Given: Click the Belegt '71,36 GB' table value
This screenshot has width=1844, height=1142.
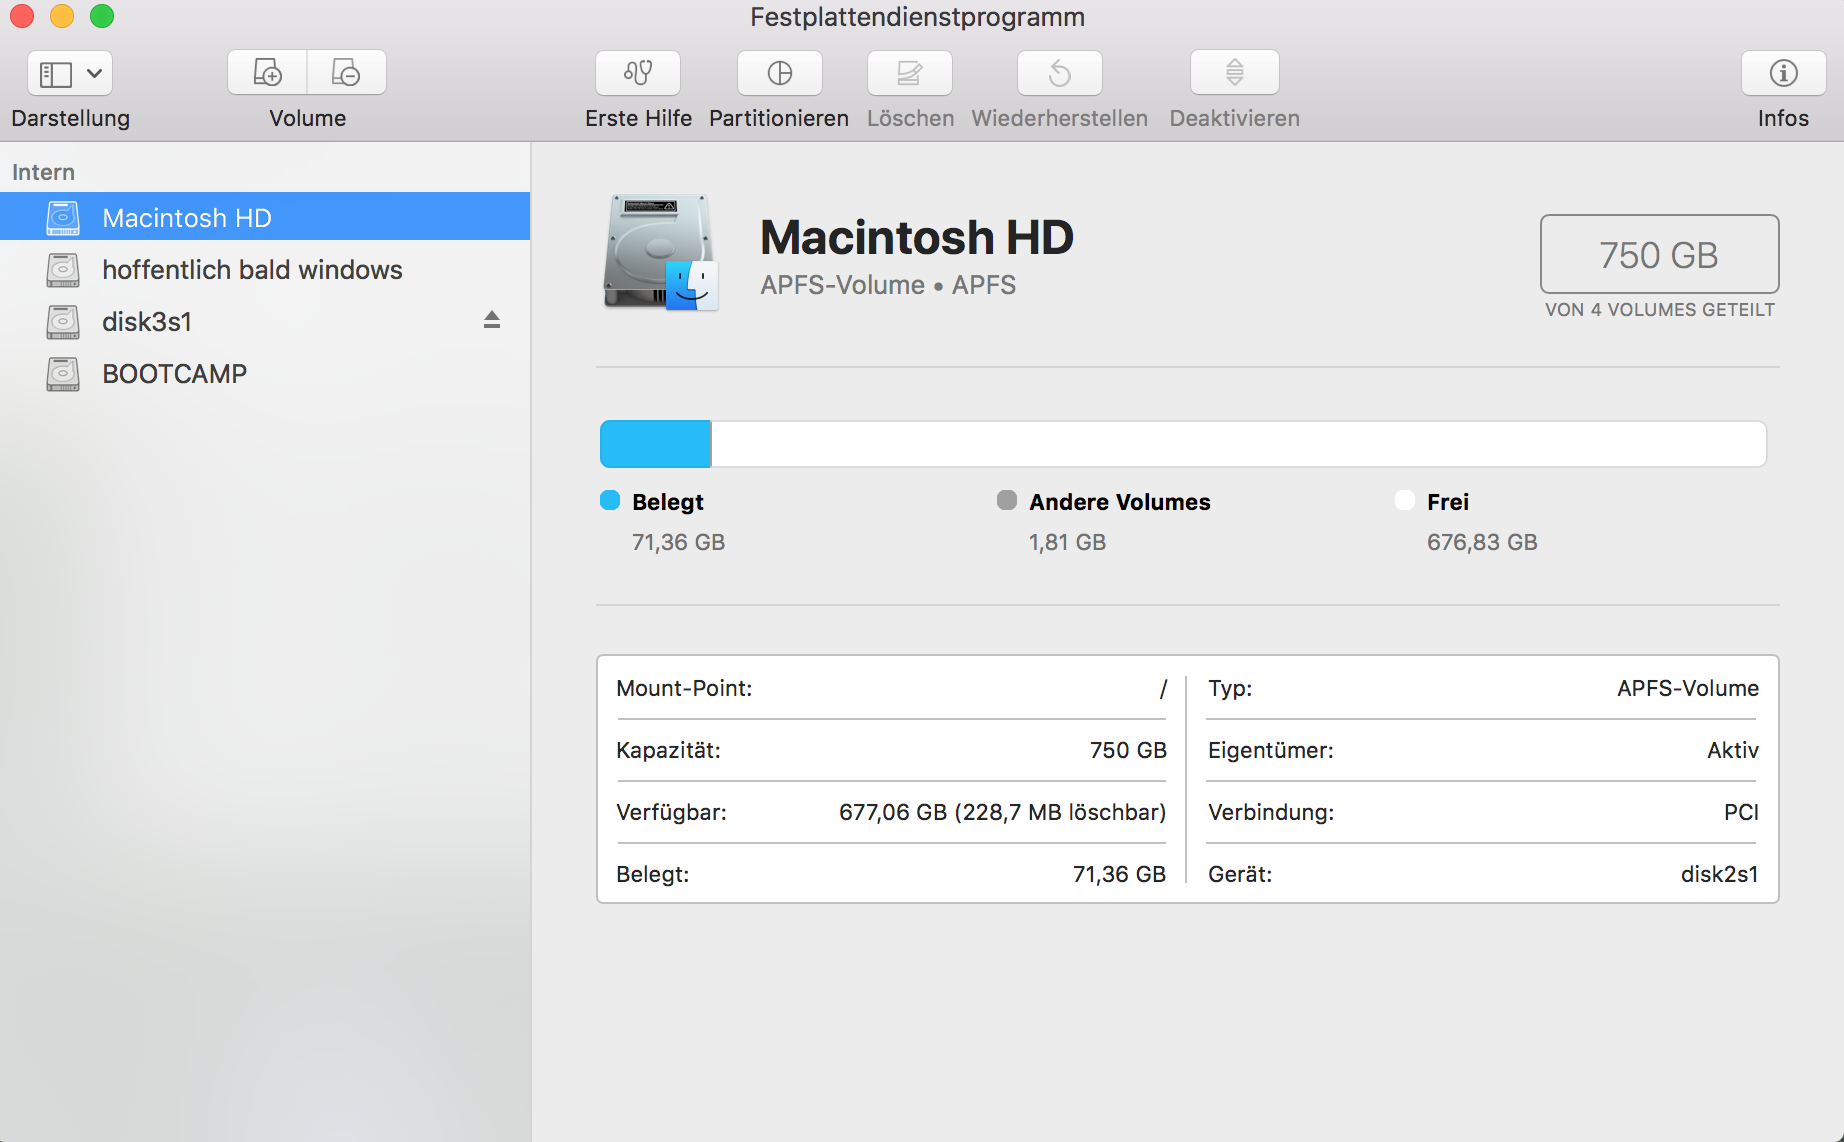Looking at the screenshot, I should tap(1120, 874).
